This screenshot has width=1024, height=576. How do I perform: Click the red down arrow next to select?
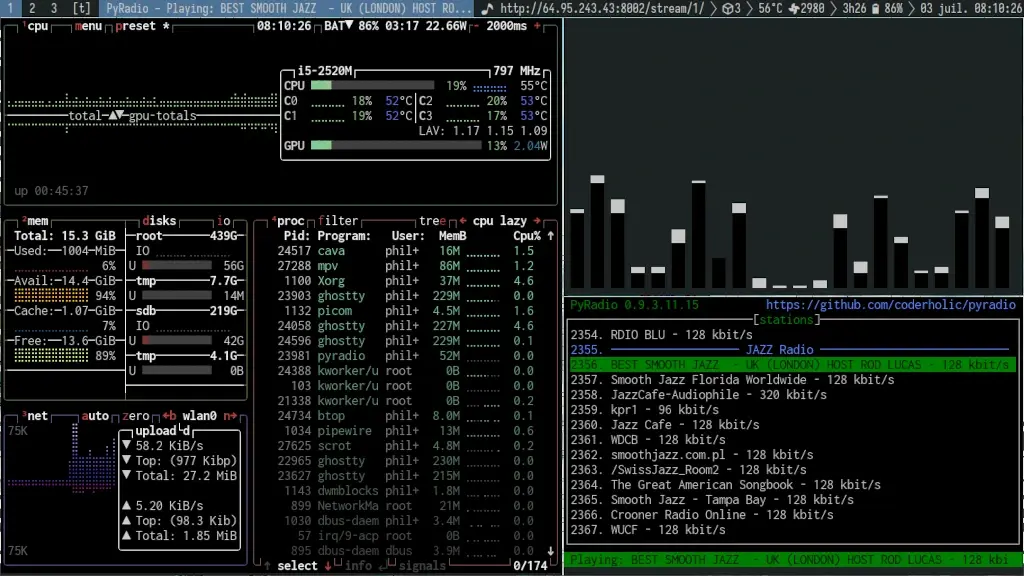tap(327, 566)
